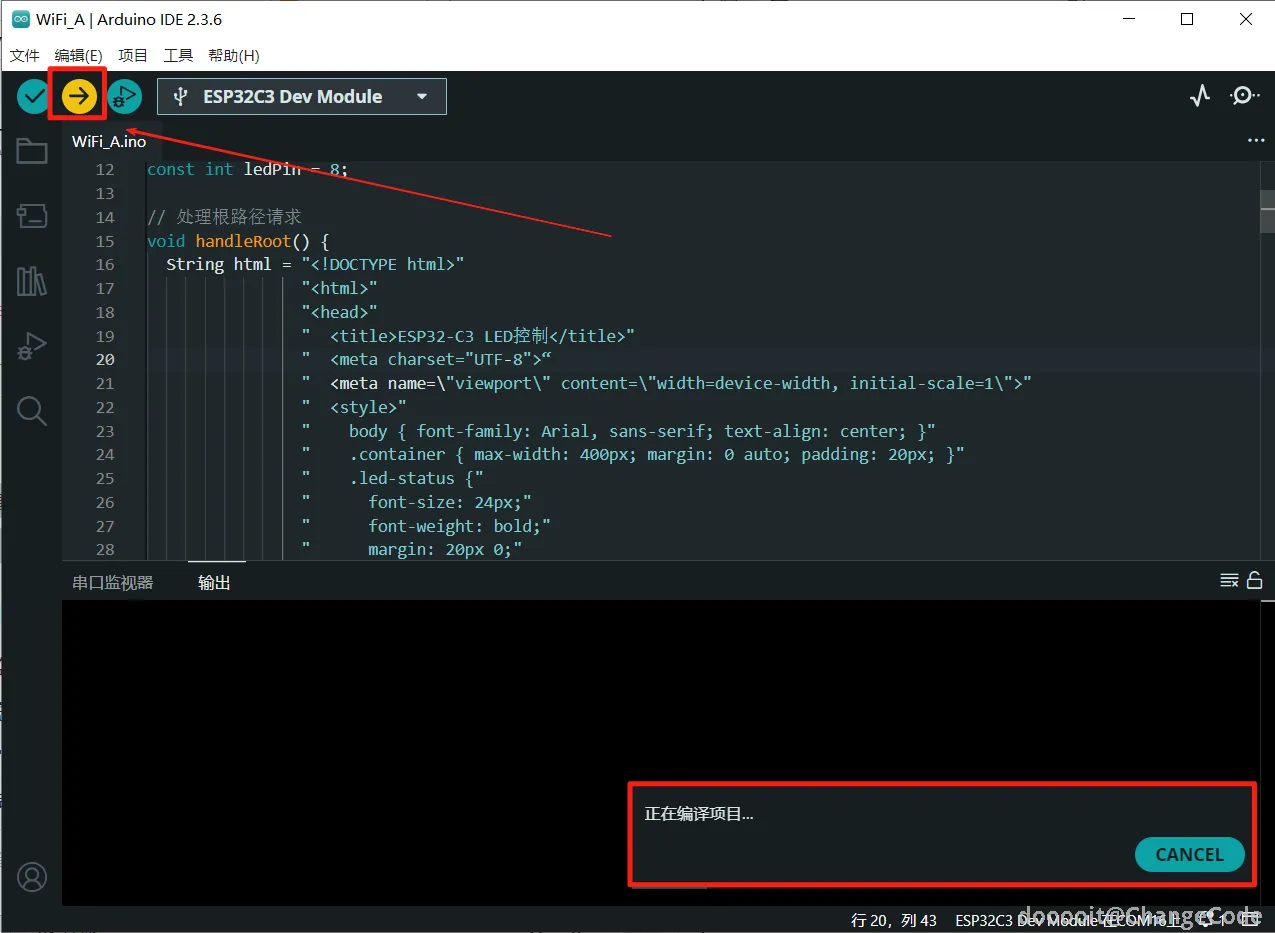Open the Serial Plotter

point(1200,96)
